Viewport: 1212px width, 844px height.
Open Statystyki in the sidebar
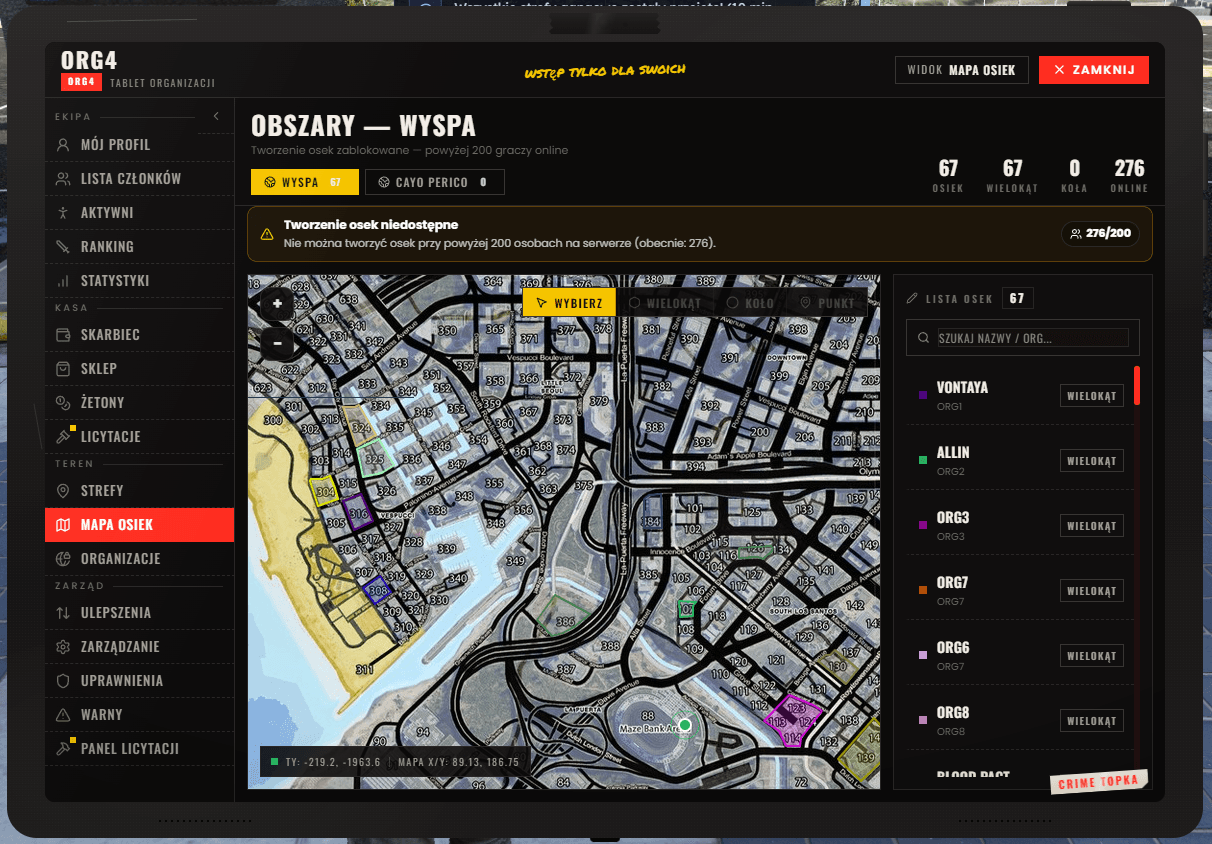[139, 281]
